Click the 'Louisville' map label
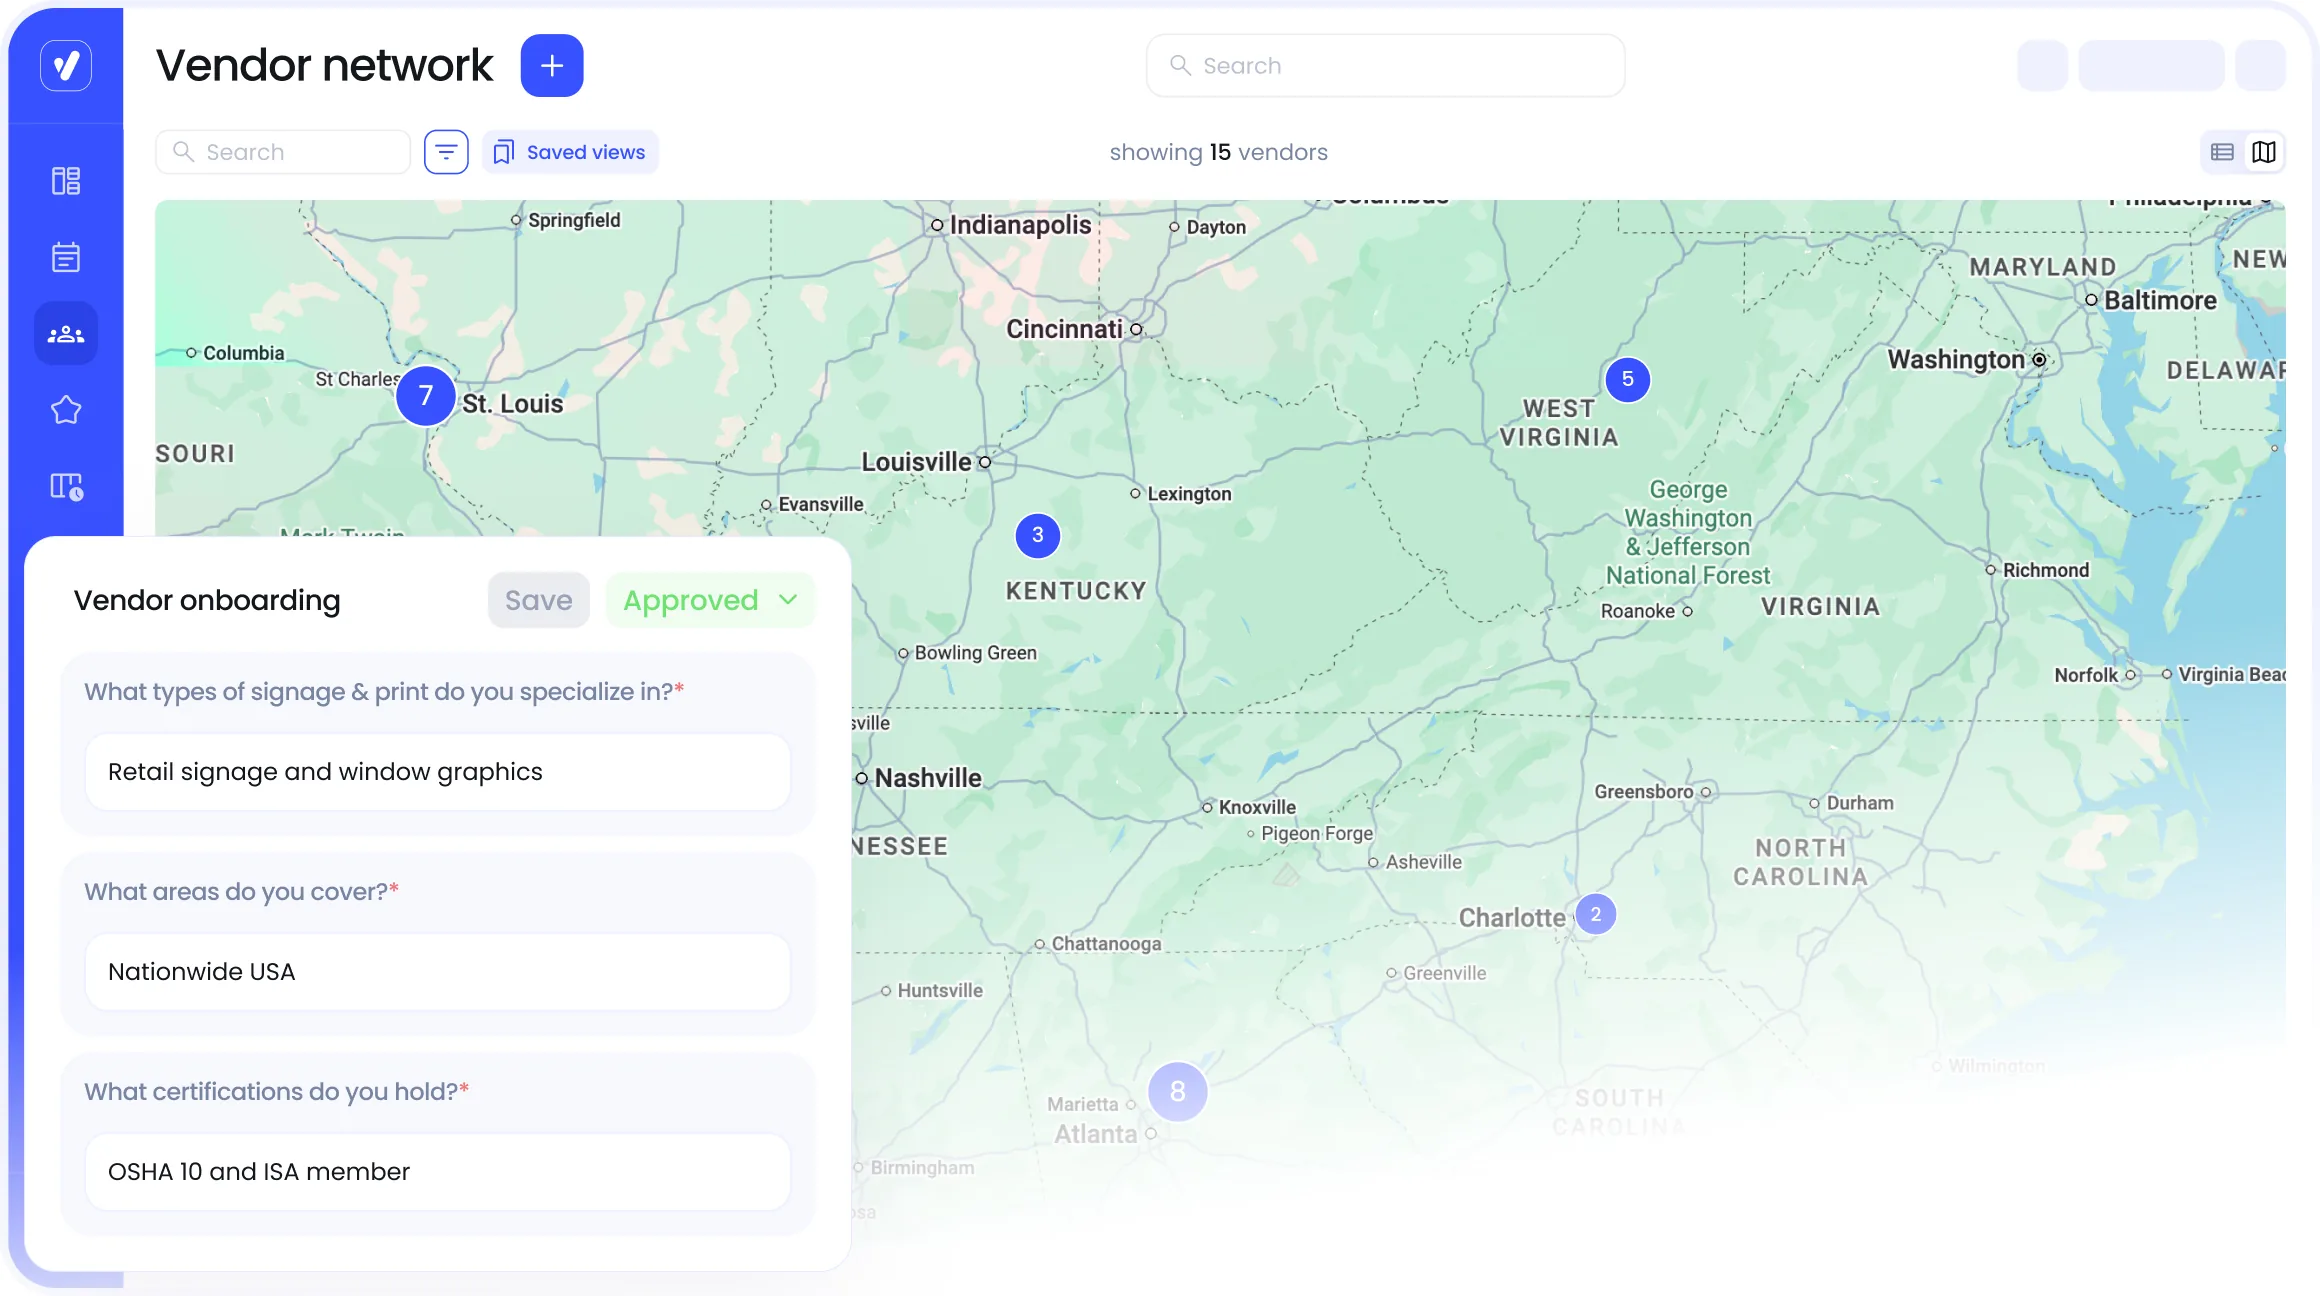The image size is (2320, 1296). tap(916, 462)
